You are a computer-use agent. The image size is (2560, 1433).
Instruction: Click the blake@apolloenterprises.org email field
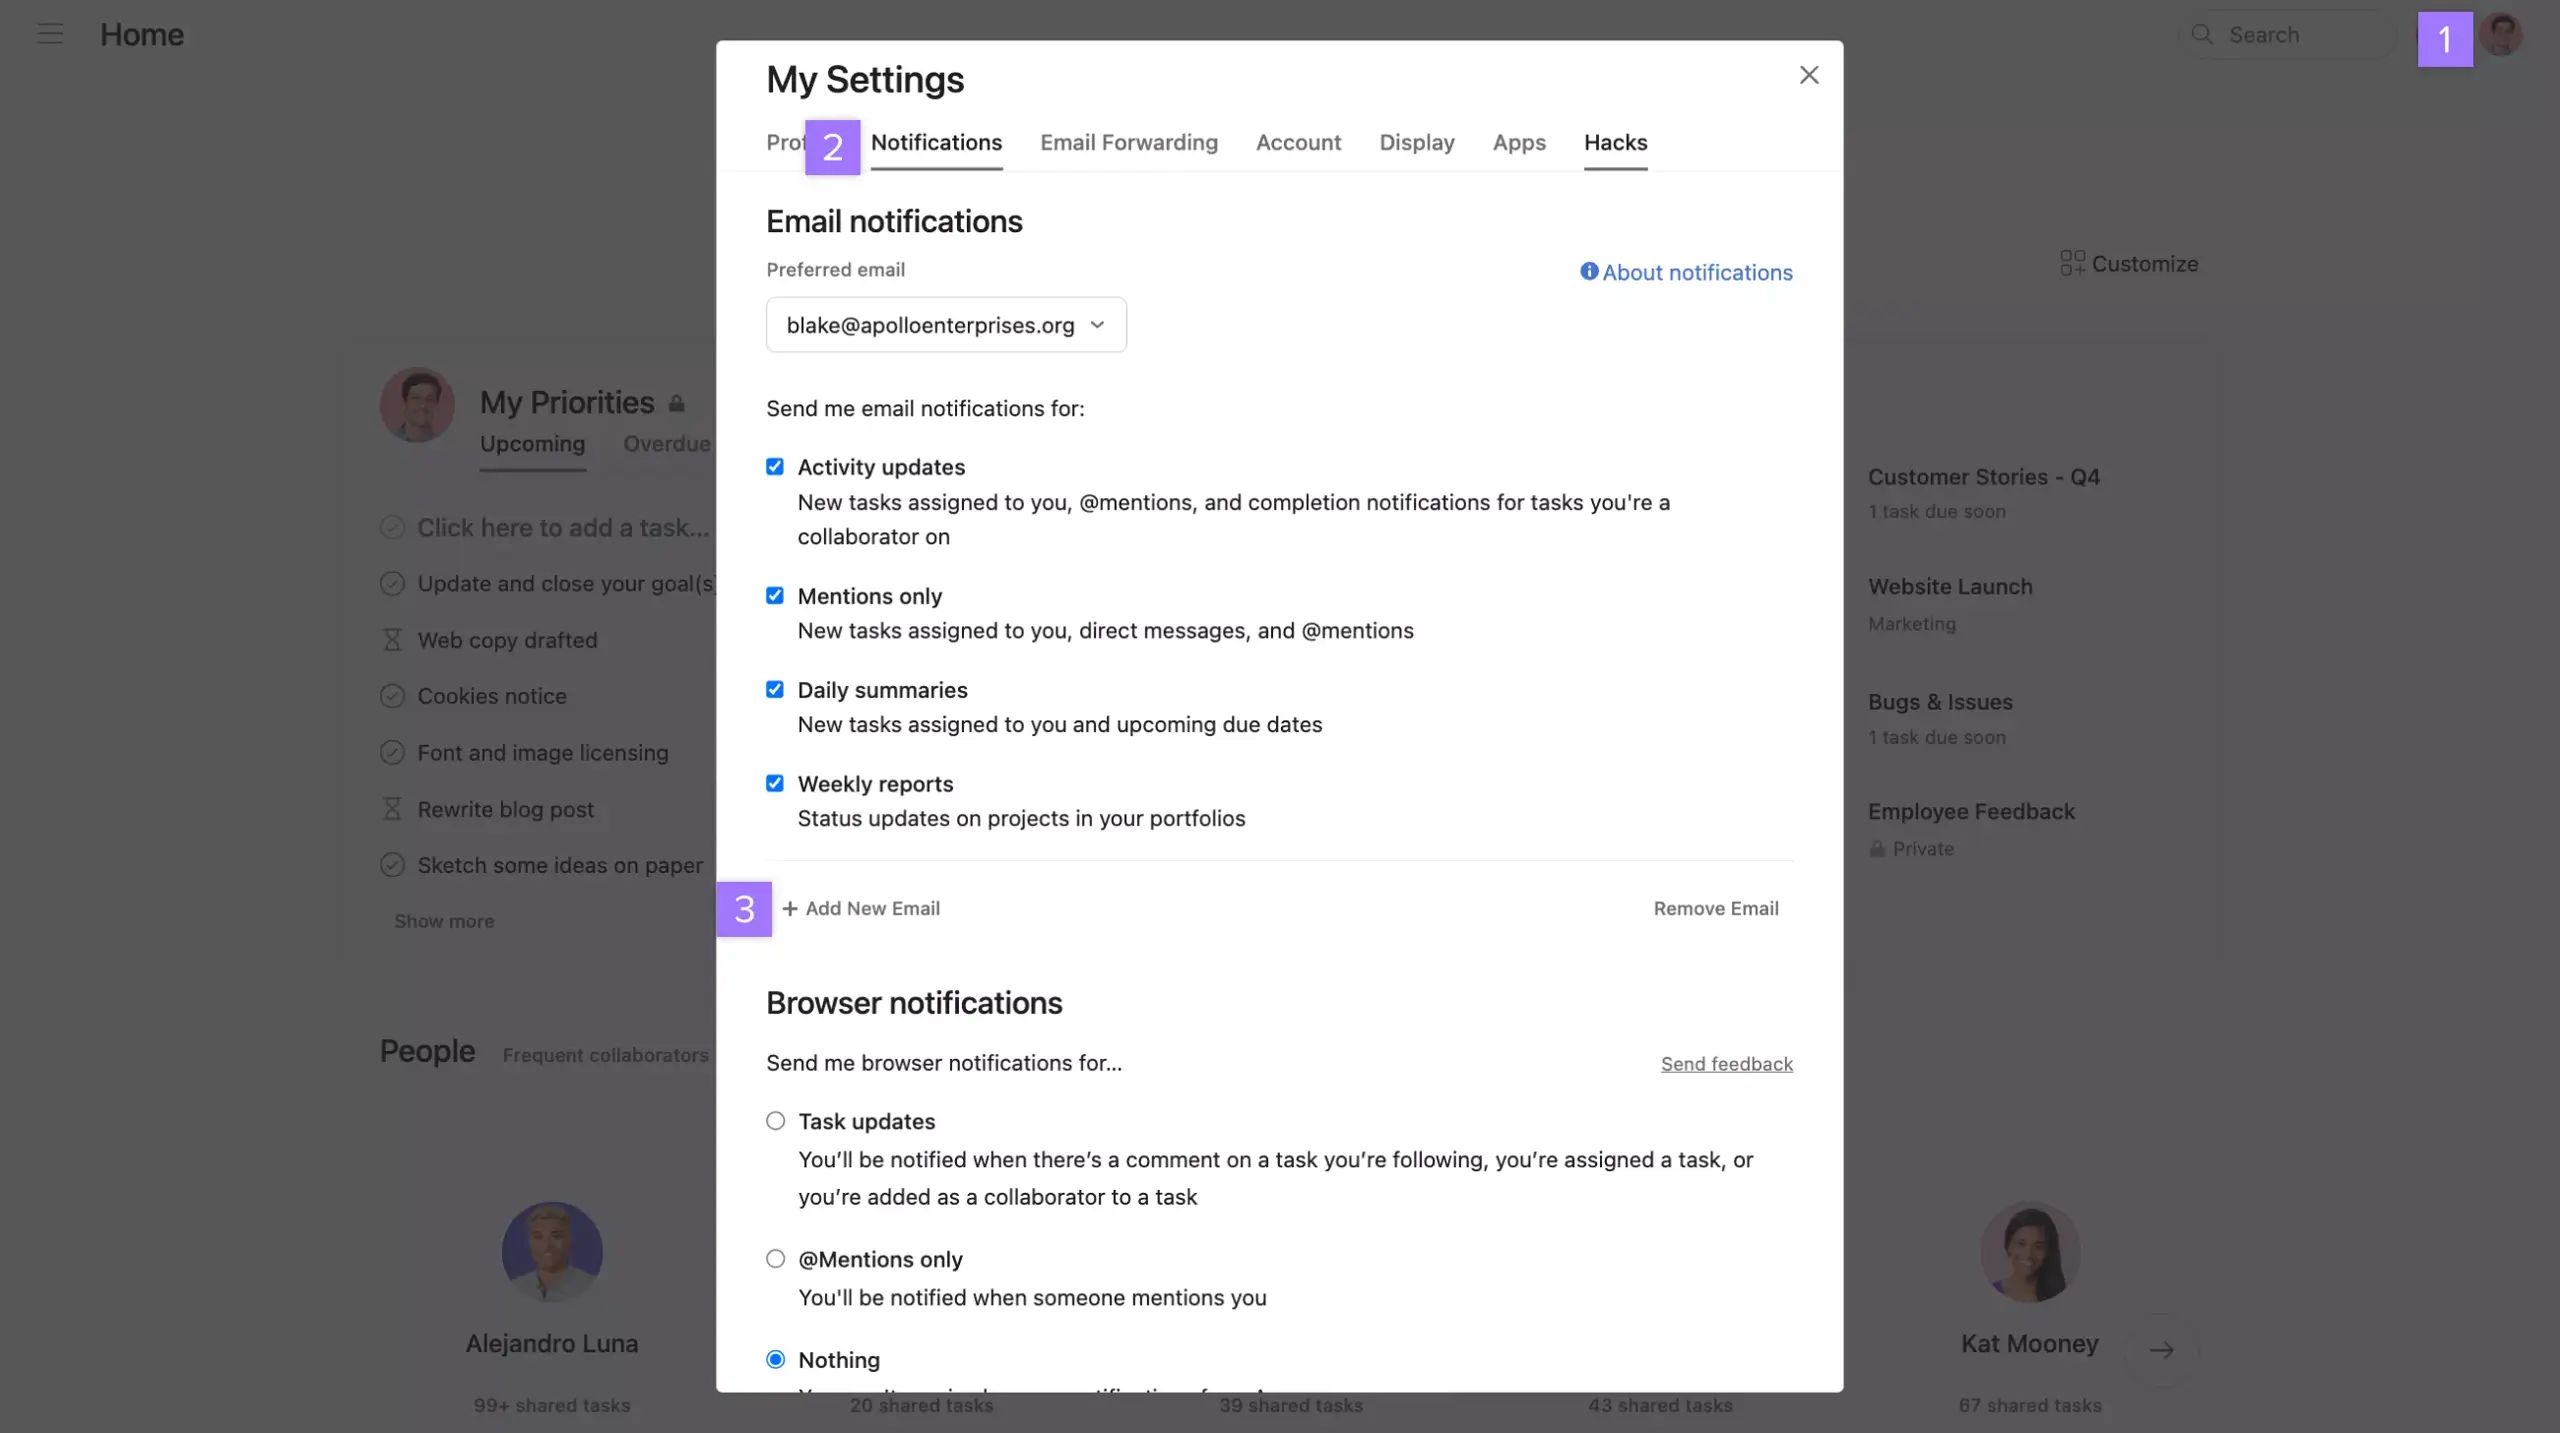pos(946,324)
